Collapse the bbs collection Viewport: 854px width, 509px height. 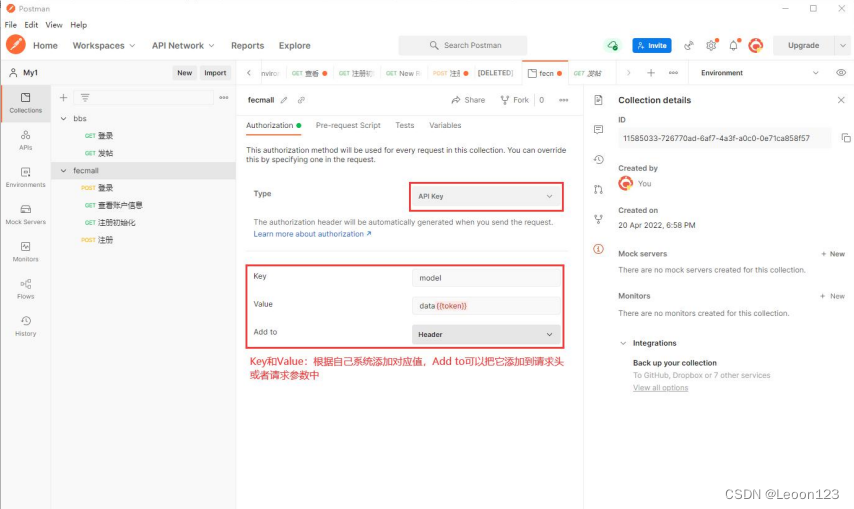(x=63, y=118)
